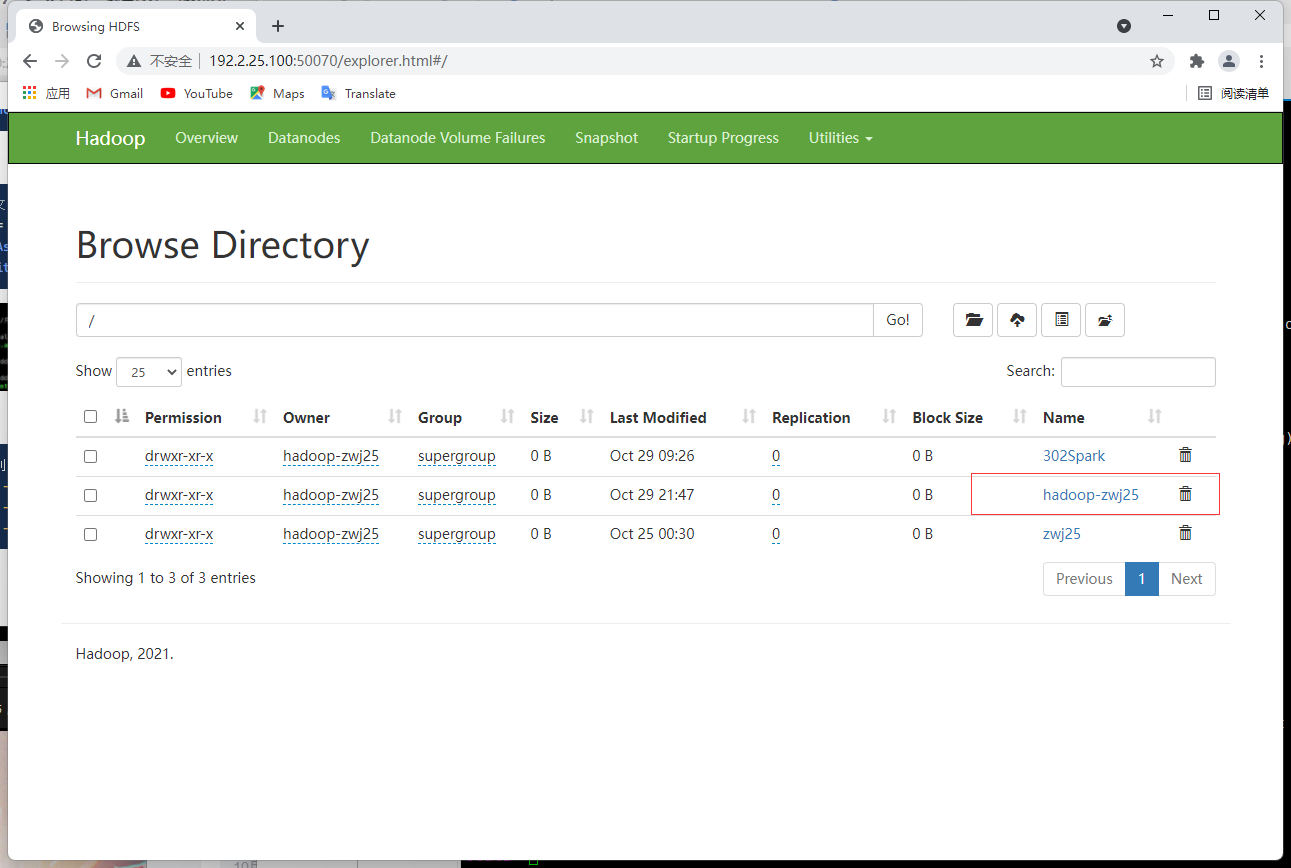Click the Hadoop brand link
The image size is (1291, 868).
click(x=110, y=138)
